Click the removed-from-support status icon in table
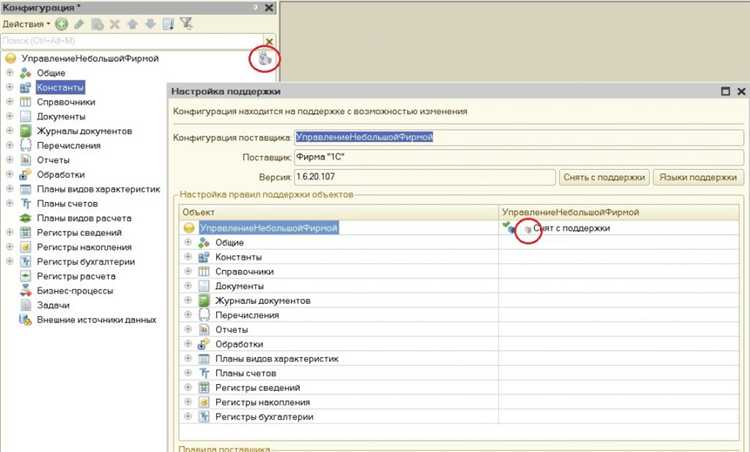750x452 pixels. [526, 228]
